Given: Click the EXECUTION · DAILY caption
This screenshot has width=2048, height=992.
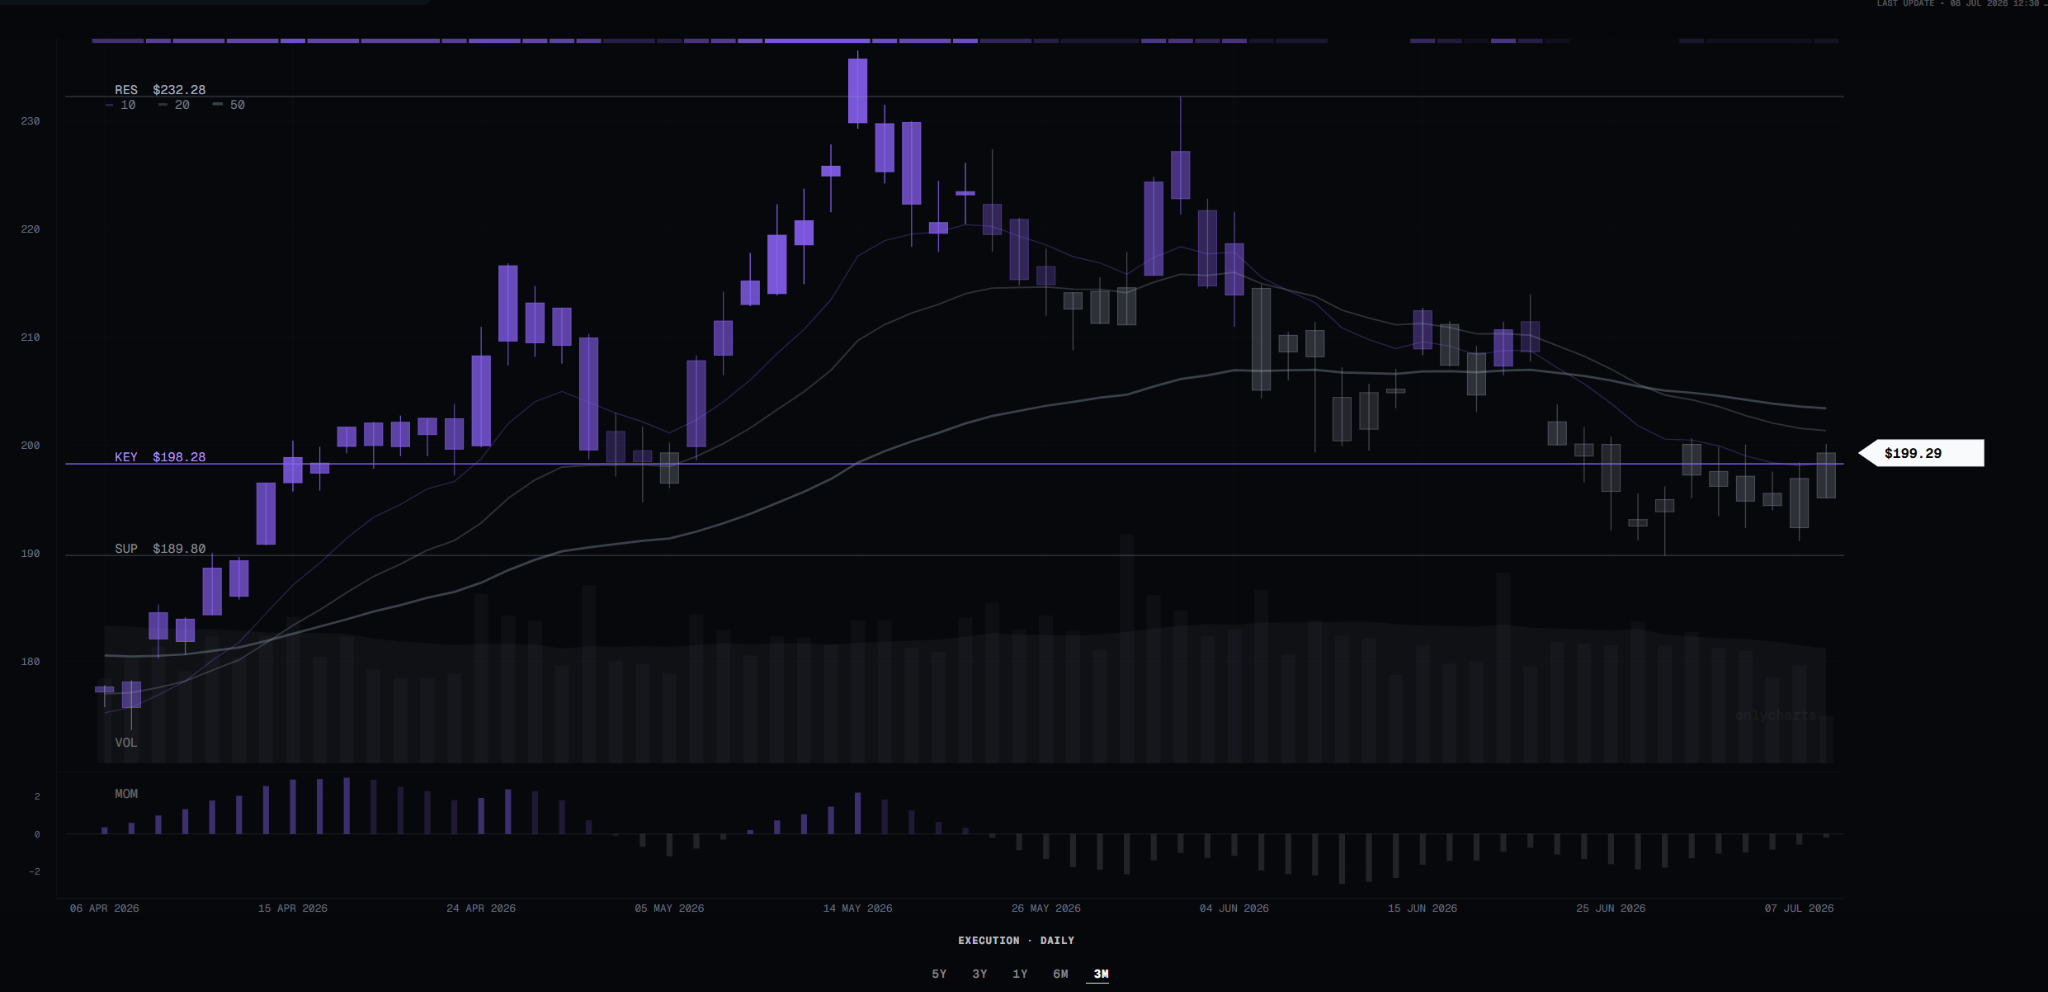Looking at the screenshot, I should (x=1016, y=941).
